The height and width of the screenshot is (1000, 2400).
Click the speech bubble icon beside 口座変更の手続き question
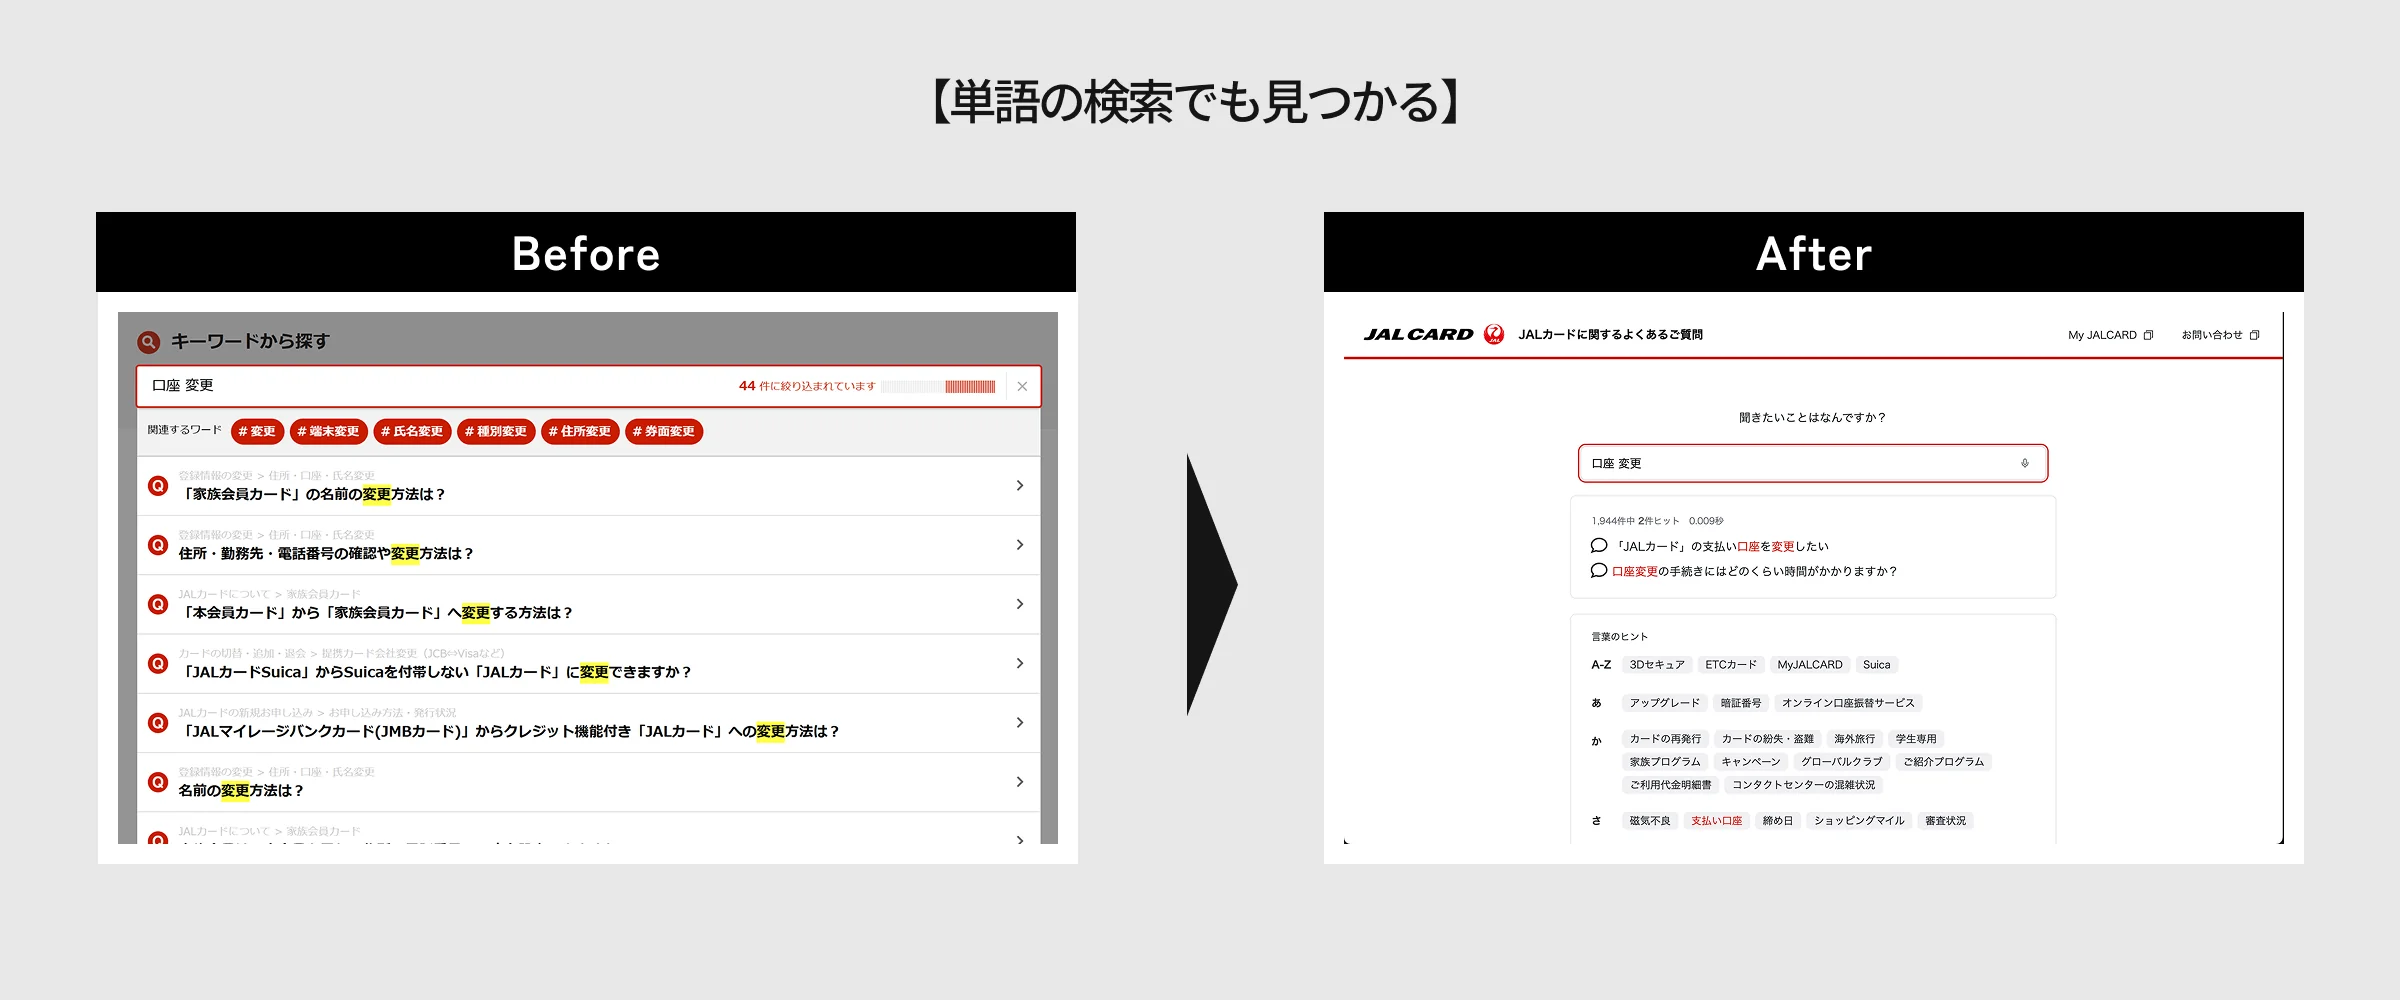pyautogui.click(x=1597, y=571)
